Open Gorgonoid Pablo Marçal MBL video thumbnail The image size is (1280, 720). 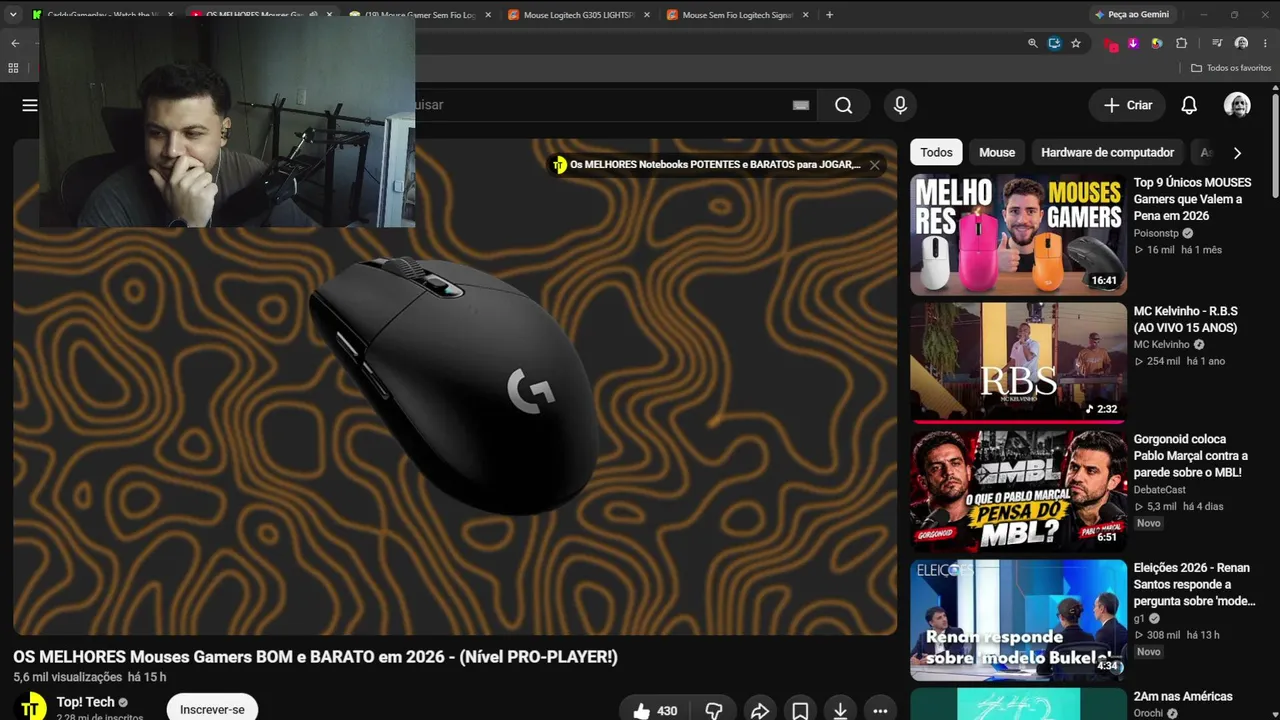click(1018, 492)
